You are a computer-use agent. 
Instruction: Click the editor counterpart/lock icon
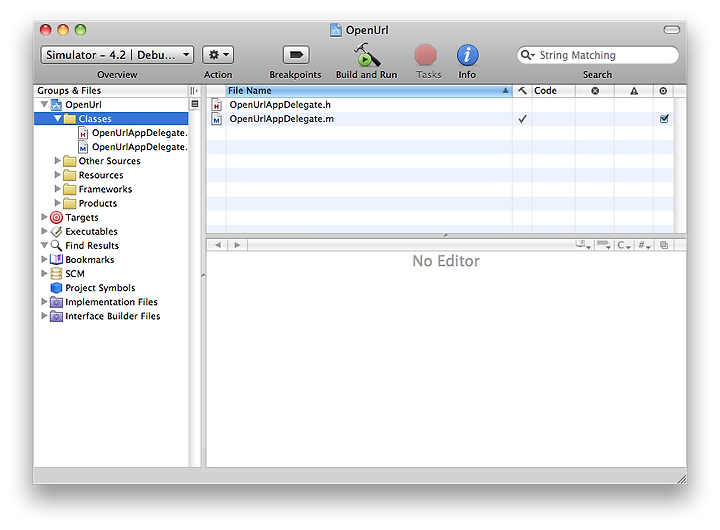tap(664, 245)
